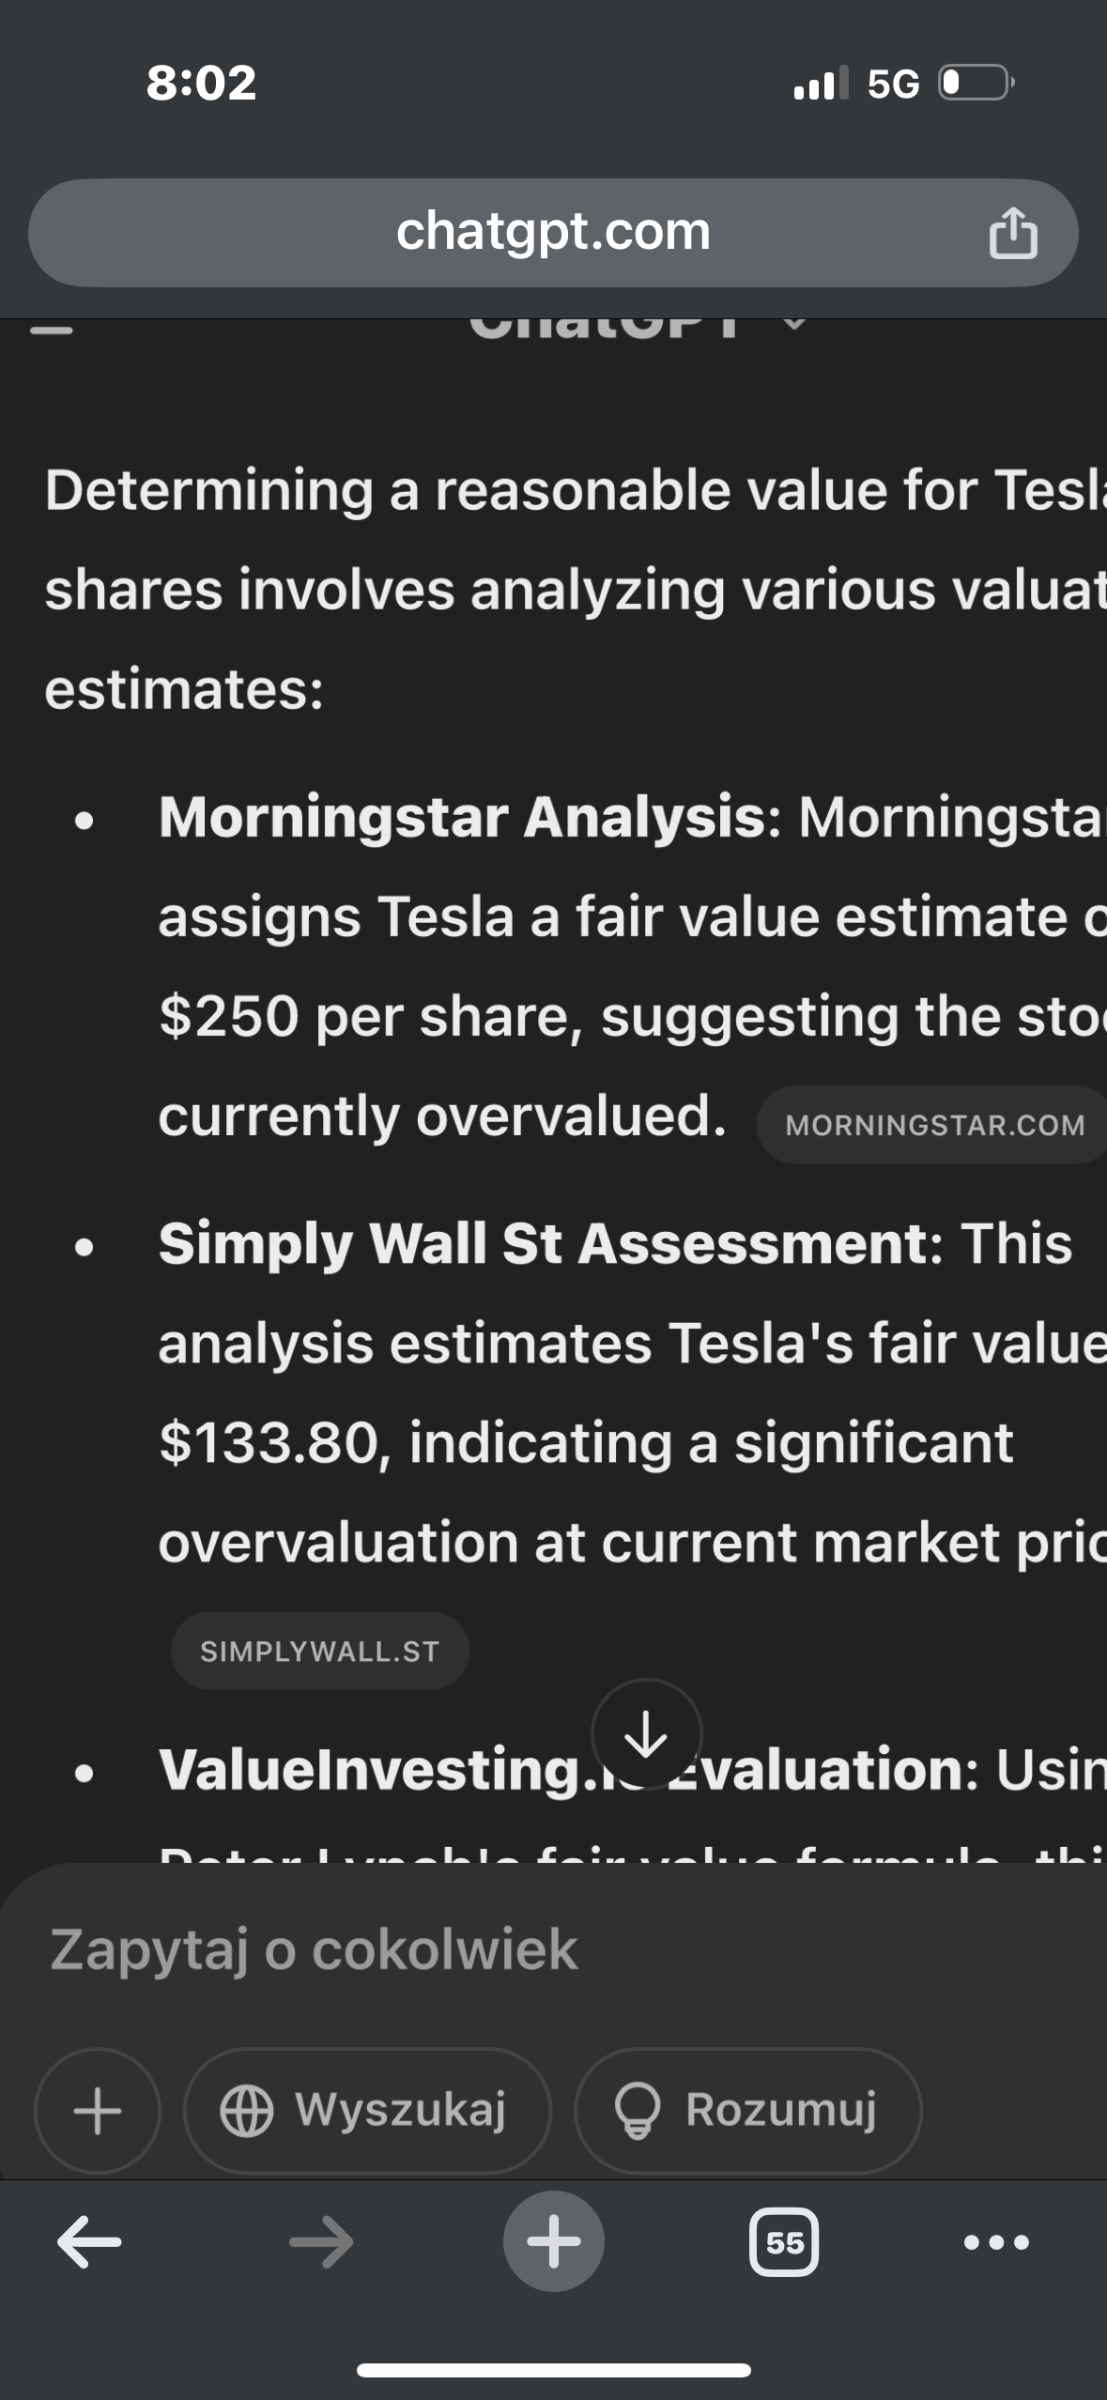Open the SIMPLYWALL.ST source chip
Viewport: 1107px width, 2400px height.
pyautogui.click(x=320, y=1651)
